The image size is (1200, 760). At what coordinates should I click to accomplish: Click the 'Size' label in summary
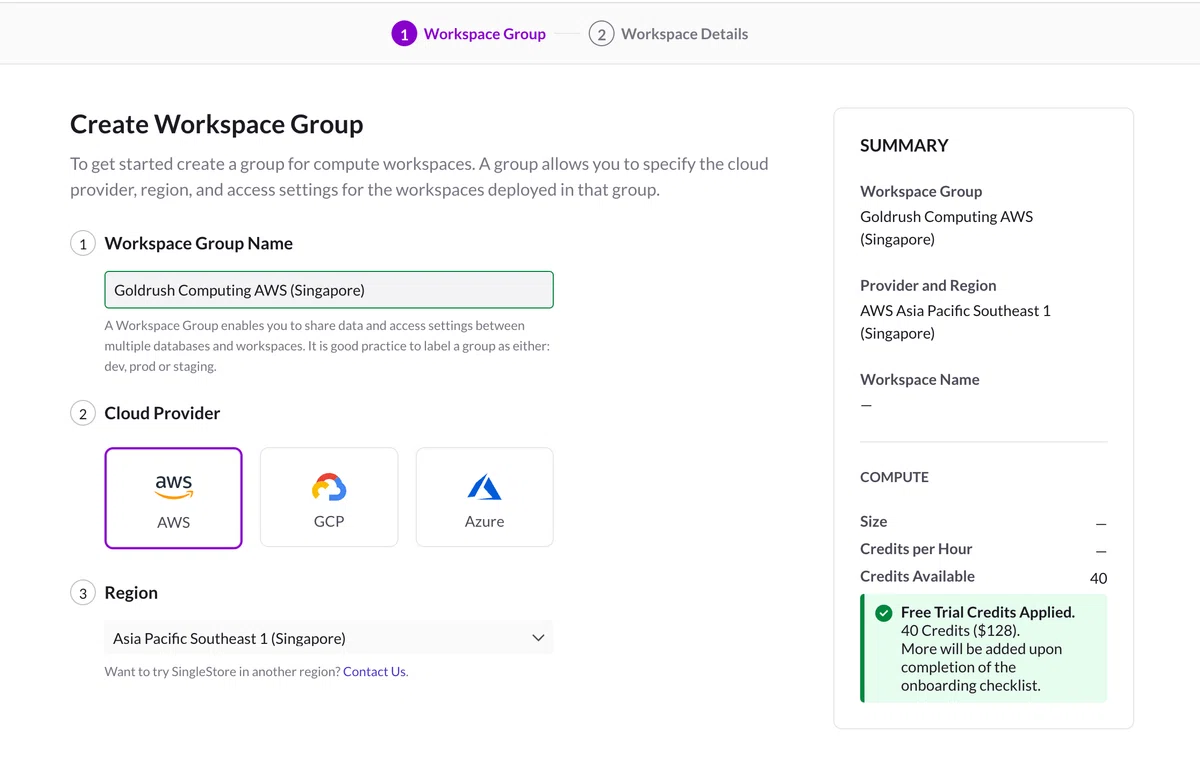click(x=874, y=522)
